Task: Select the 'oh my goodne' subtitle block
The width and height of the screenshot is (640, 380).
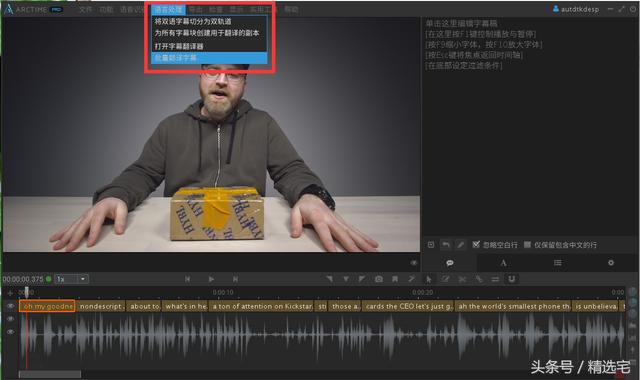Action: pyautogui.click(x=47, y=306)
